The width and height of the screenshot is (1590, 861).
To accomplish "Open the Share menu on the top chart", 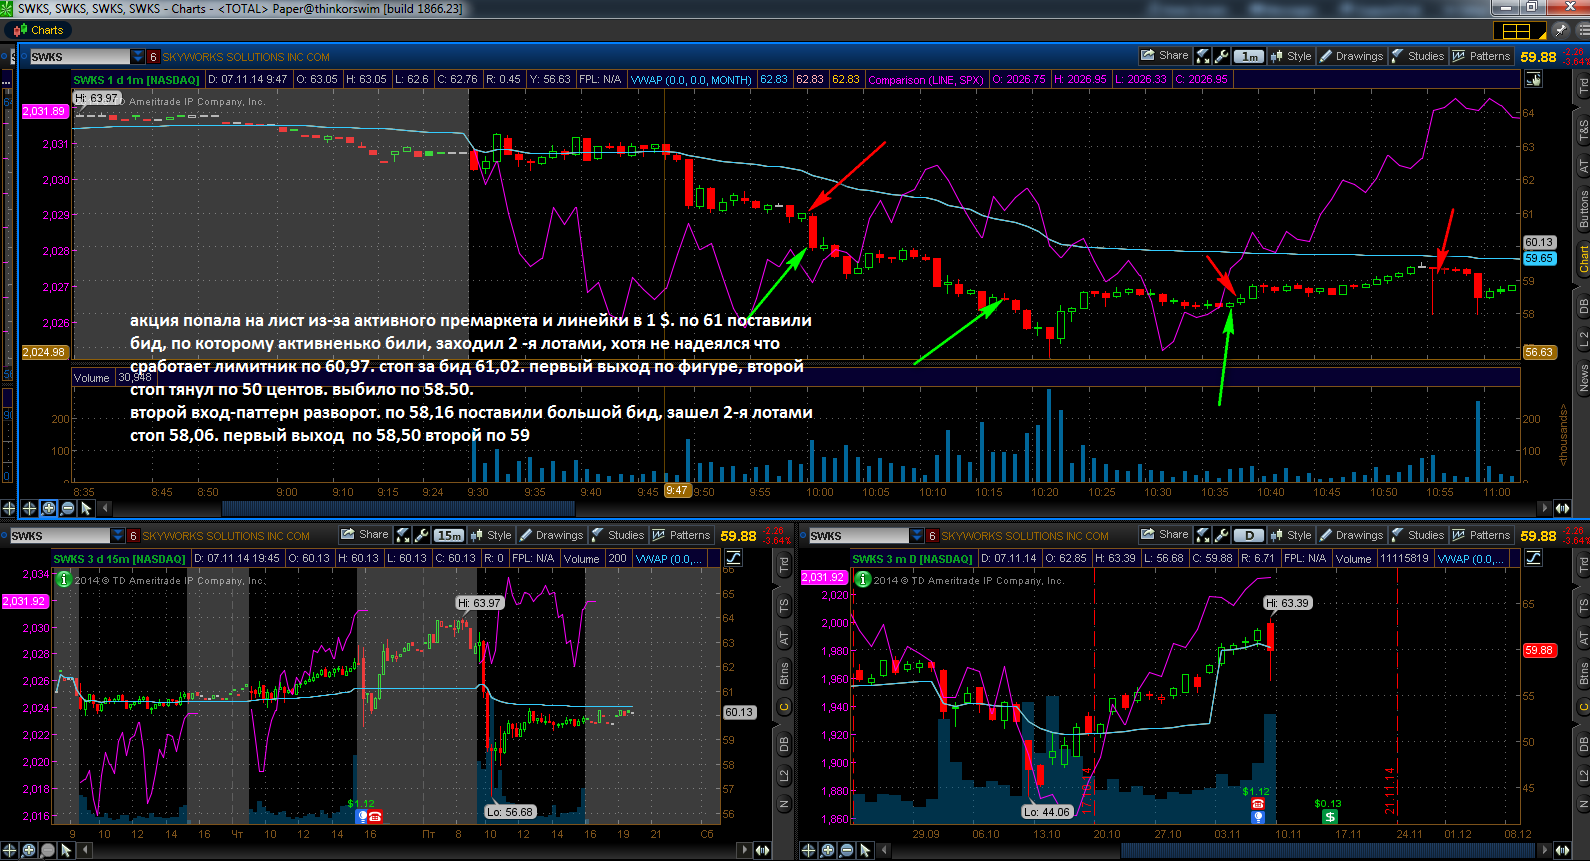I will [1165, 56].
